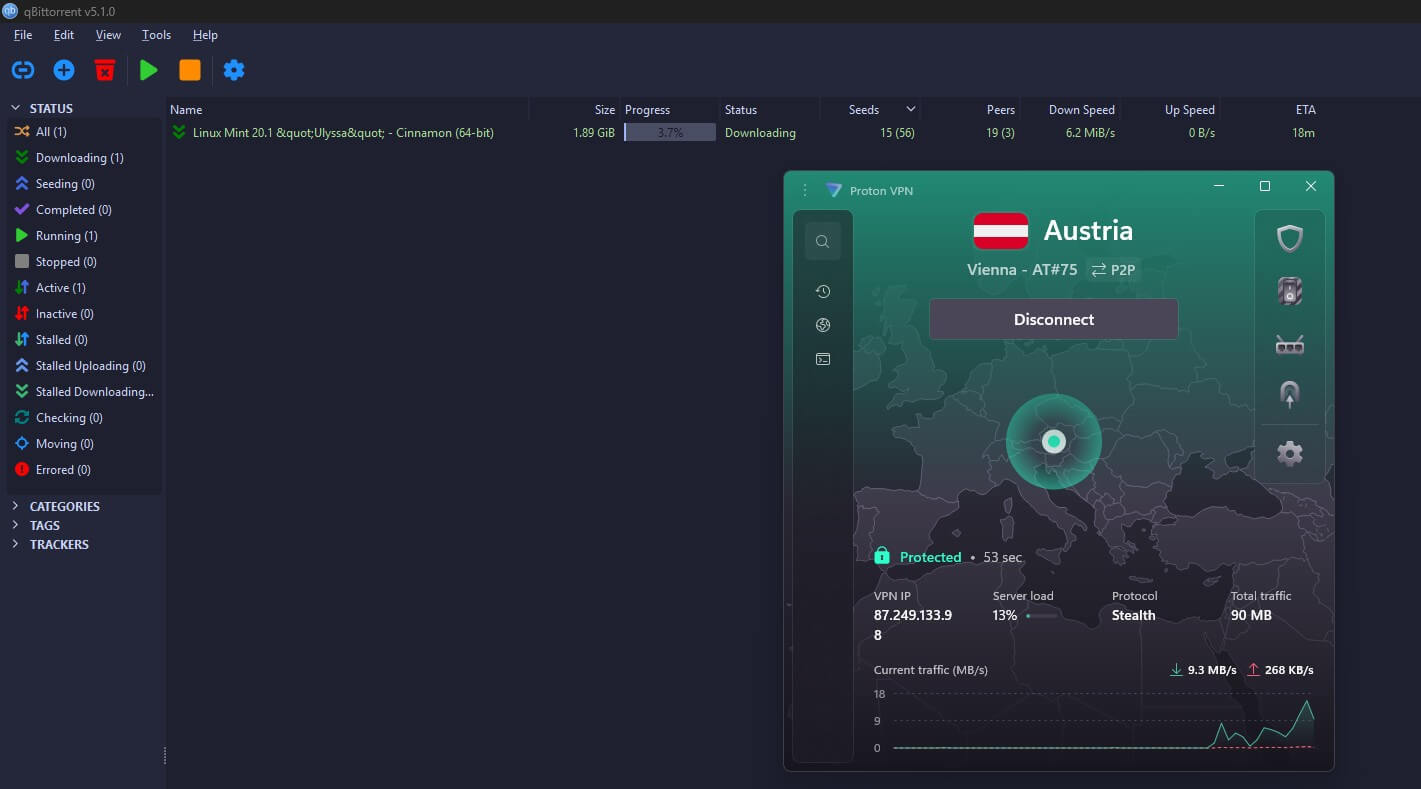Select the Stalled (0) filter
The height and width of the screenshot is (789, 1421).
[84, 340]
